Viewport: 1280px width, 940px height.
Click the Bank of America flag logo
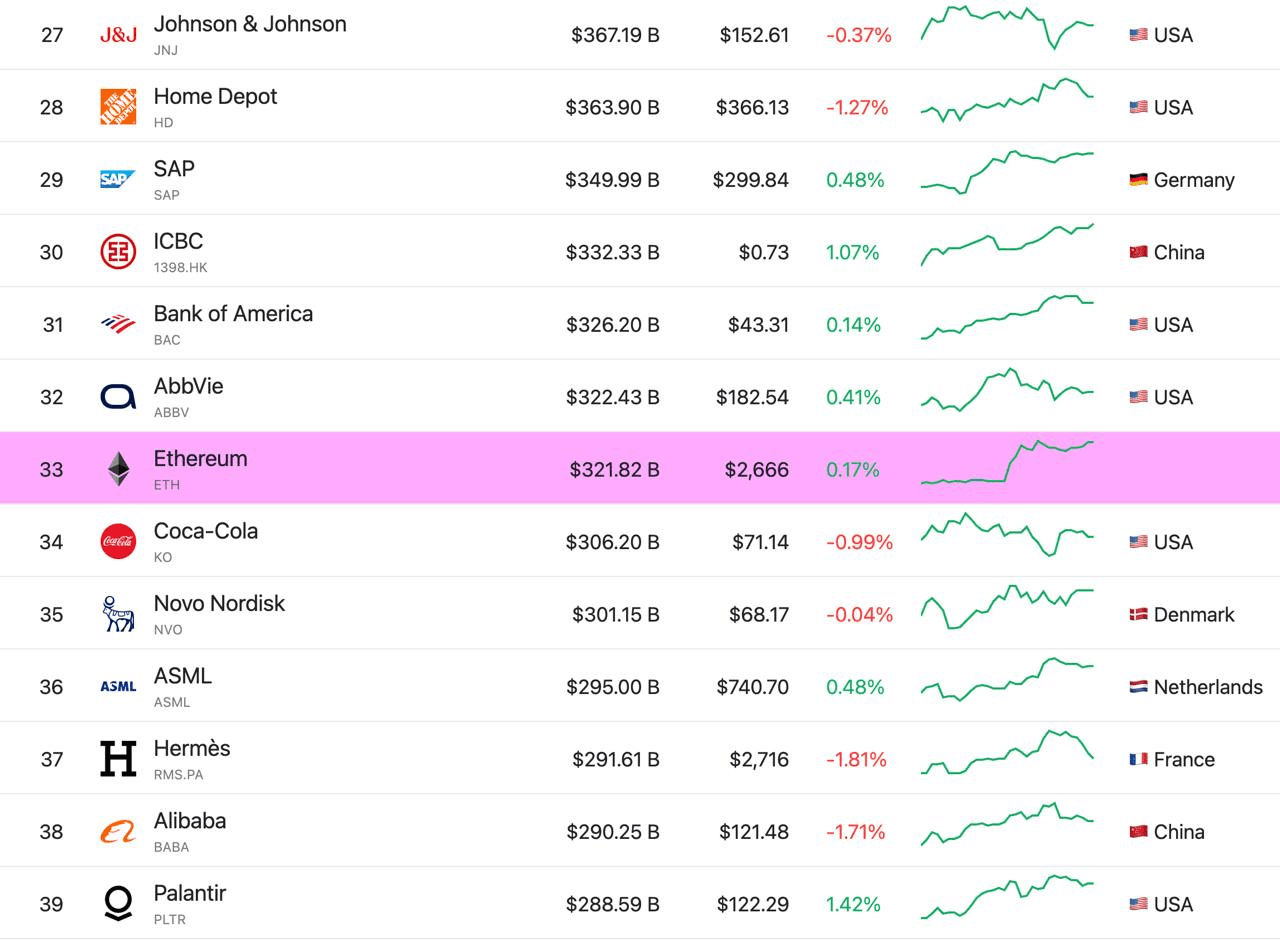click(118, 324)
